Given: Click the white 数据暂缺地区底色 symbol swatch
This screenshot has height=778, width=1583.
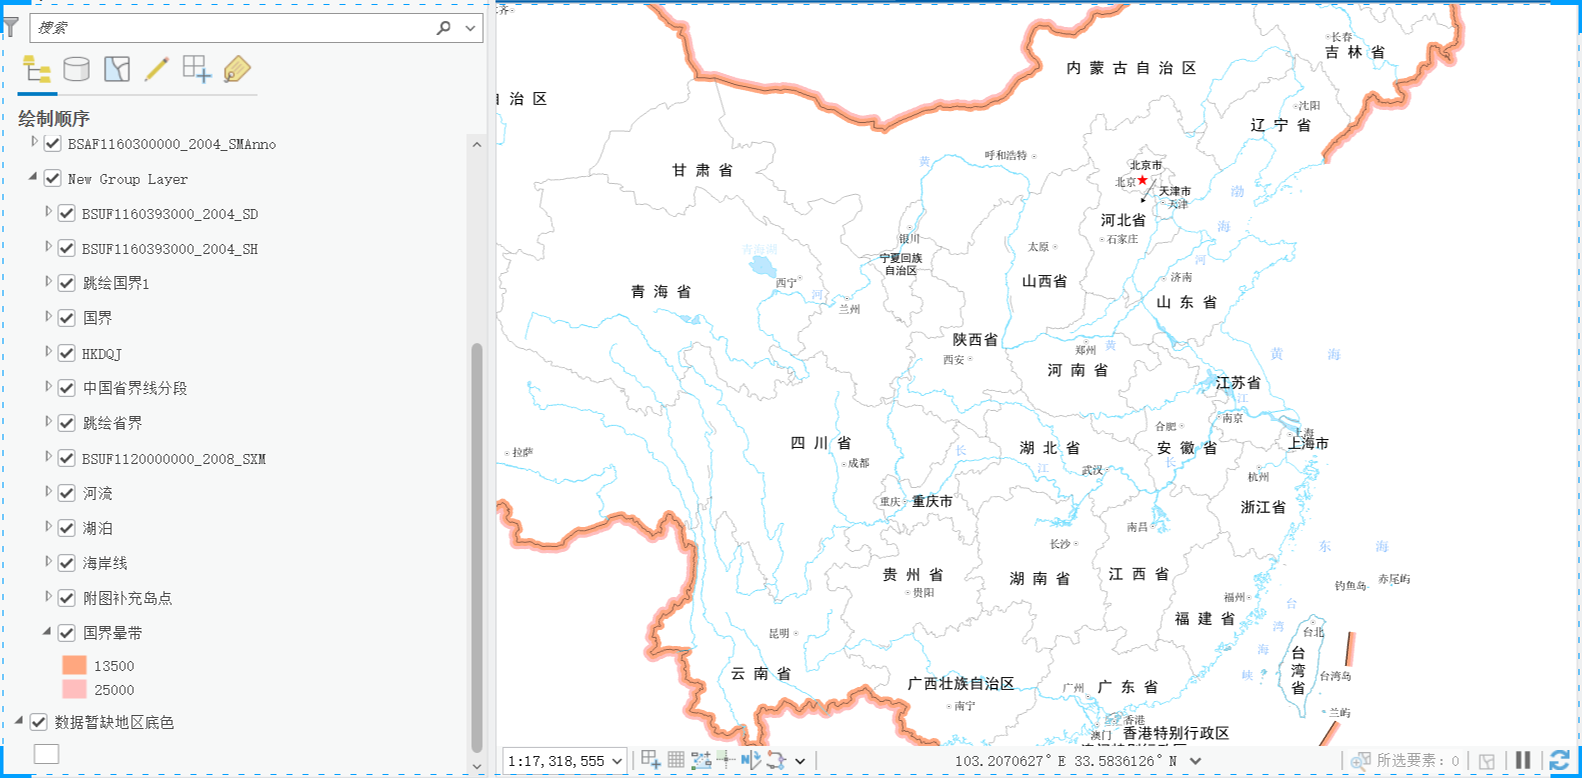Looking at the screenshot, I should 46,754.
